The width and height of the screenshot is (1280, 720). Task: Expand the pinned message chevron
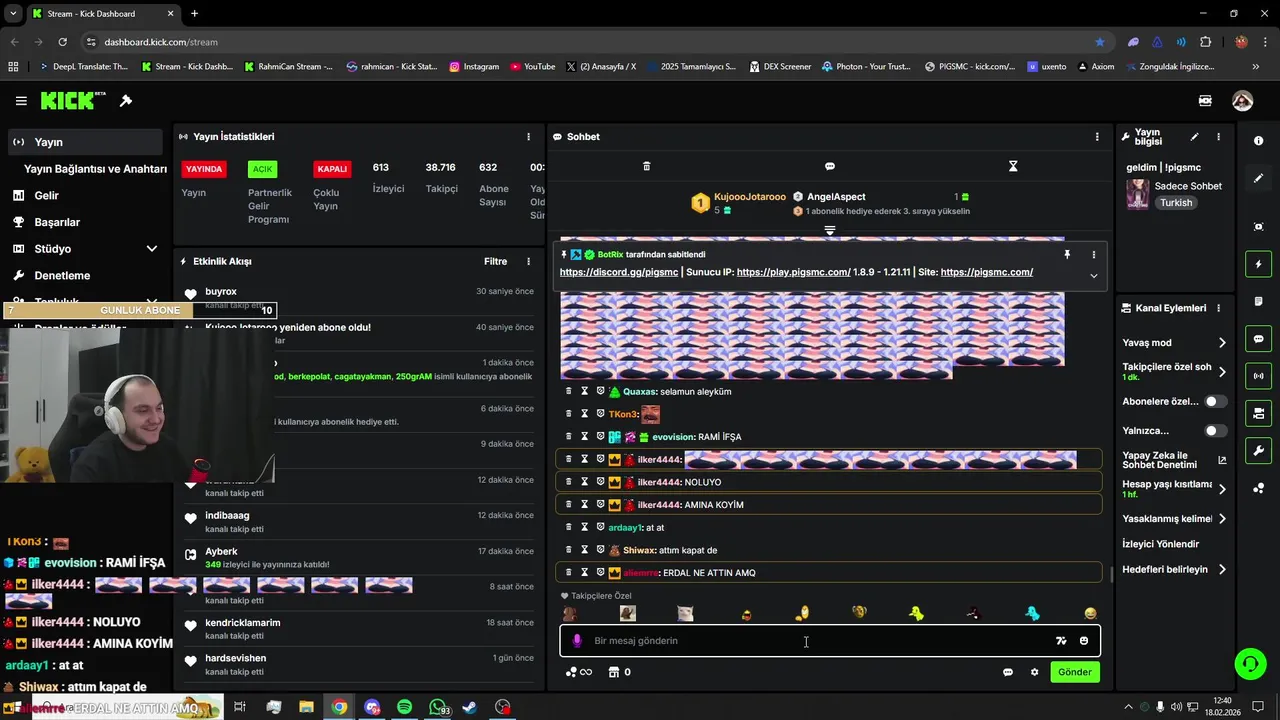pyautogui.click(x=1093, y=276)
